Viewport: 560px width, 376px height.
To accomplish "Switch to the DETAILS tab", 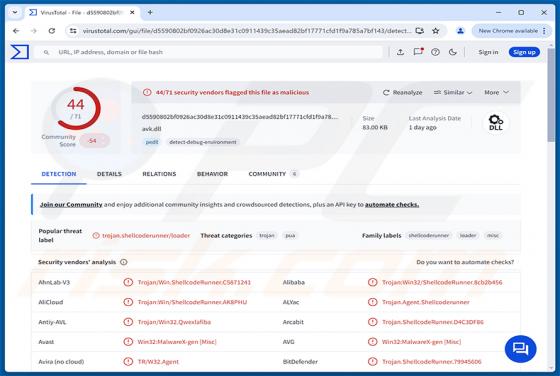I will [109, 174].
